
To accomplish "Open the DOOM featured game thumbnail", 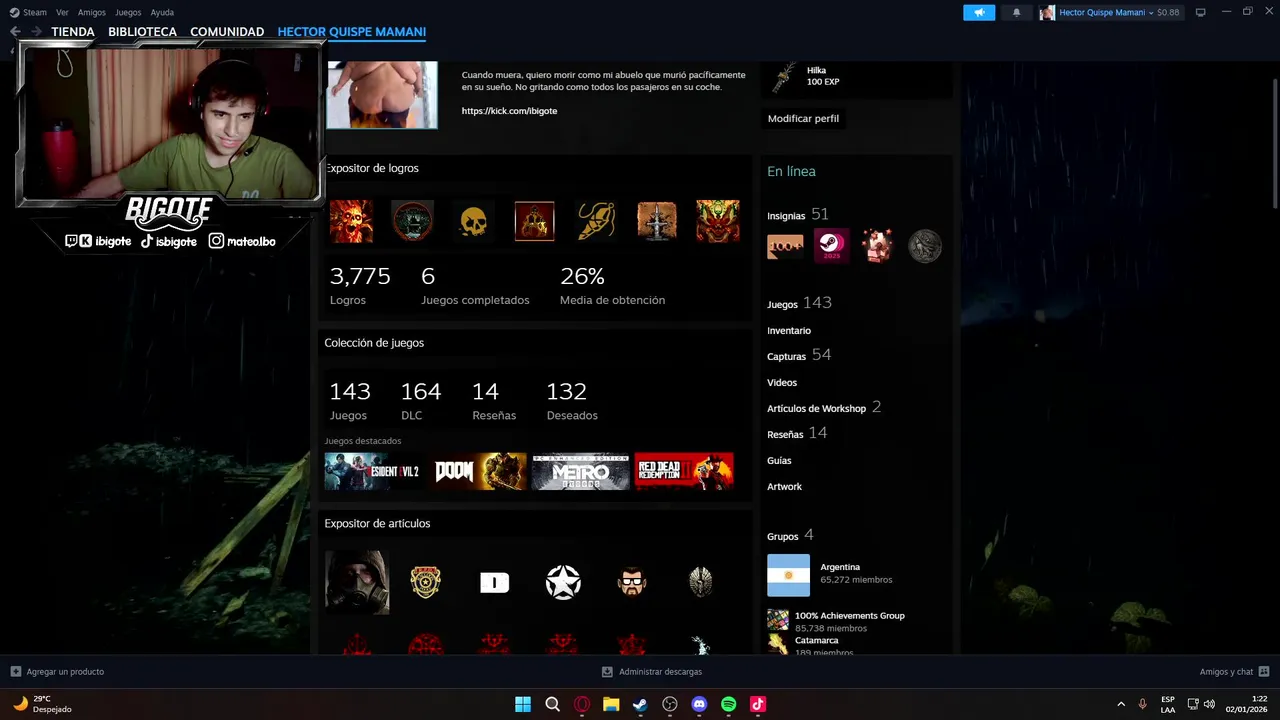I will click(x=480, y=471).
